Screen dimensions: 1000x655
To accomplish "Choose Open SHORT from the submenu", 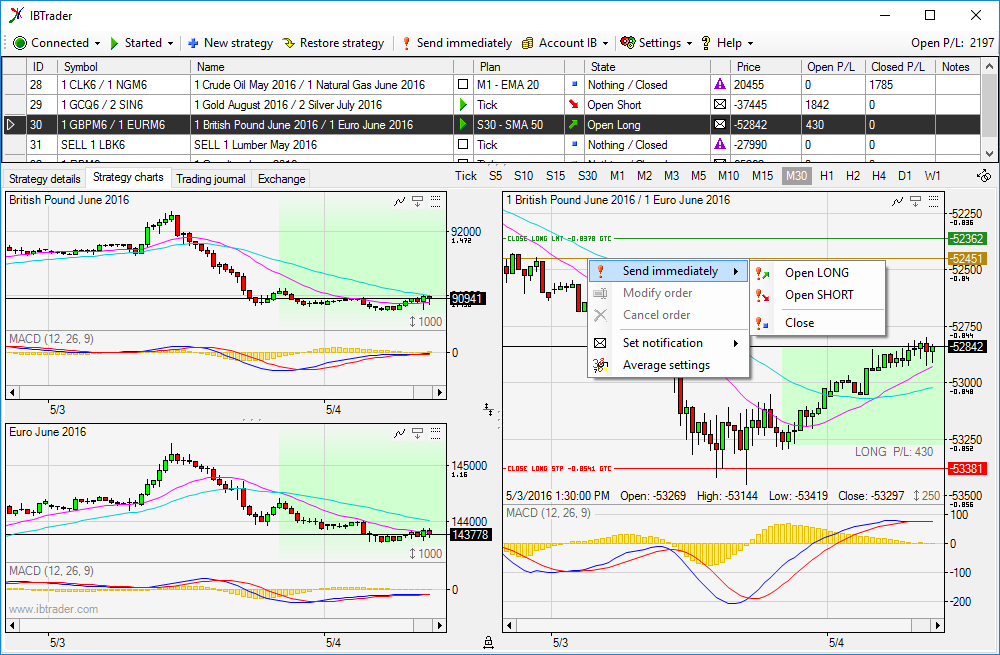I will 817,295.
